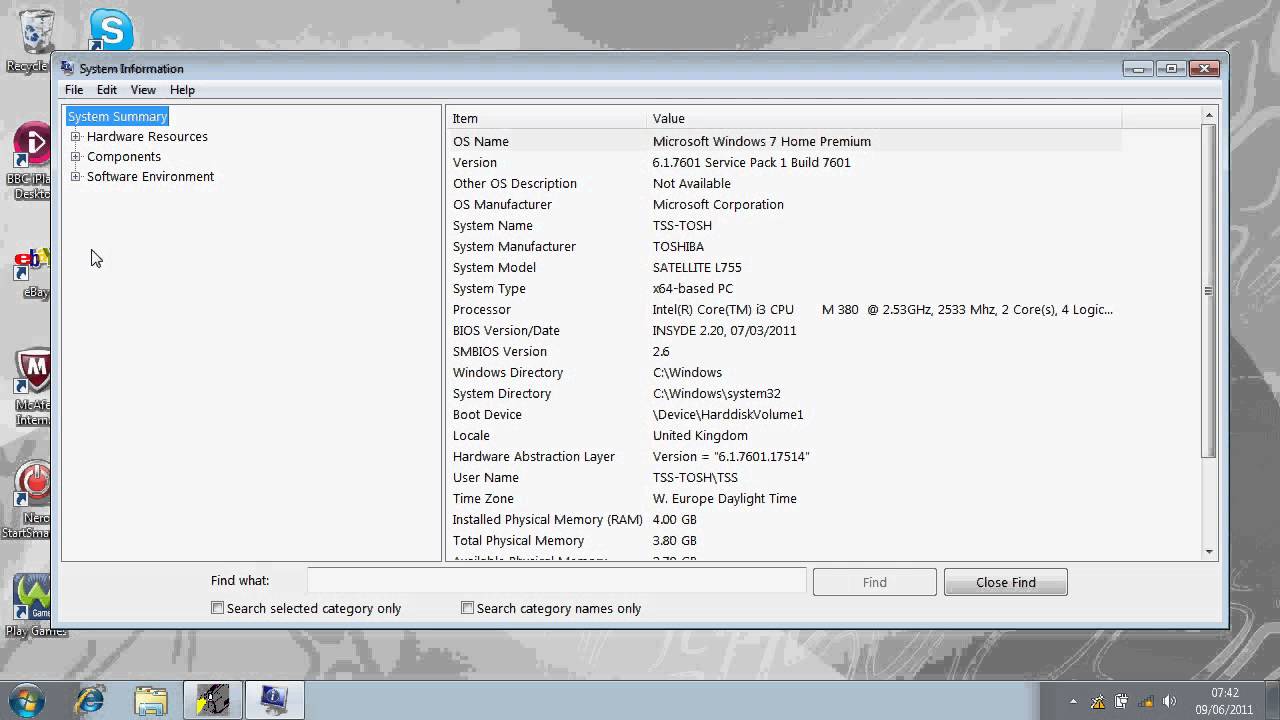Switch to the third taskbar application
This screenshot has height=720, width=1280.
pyautogui.click(x=212, y=700)
